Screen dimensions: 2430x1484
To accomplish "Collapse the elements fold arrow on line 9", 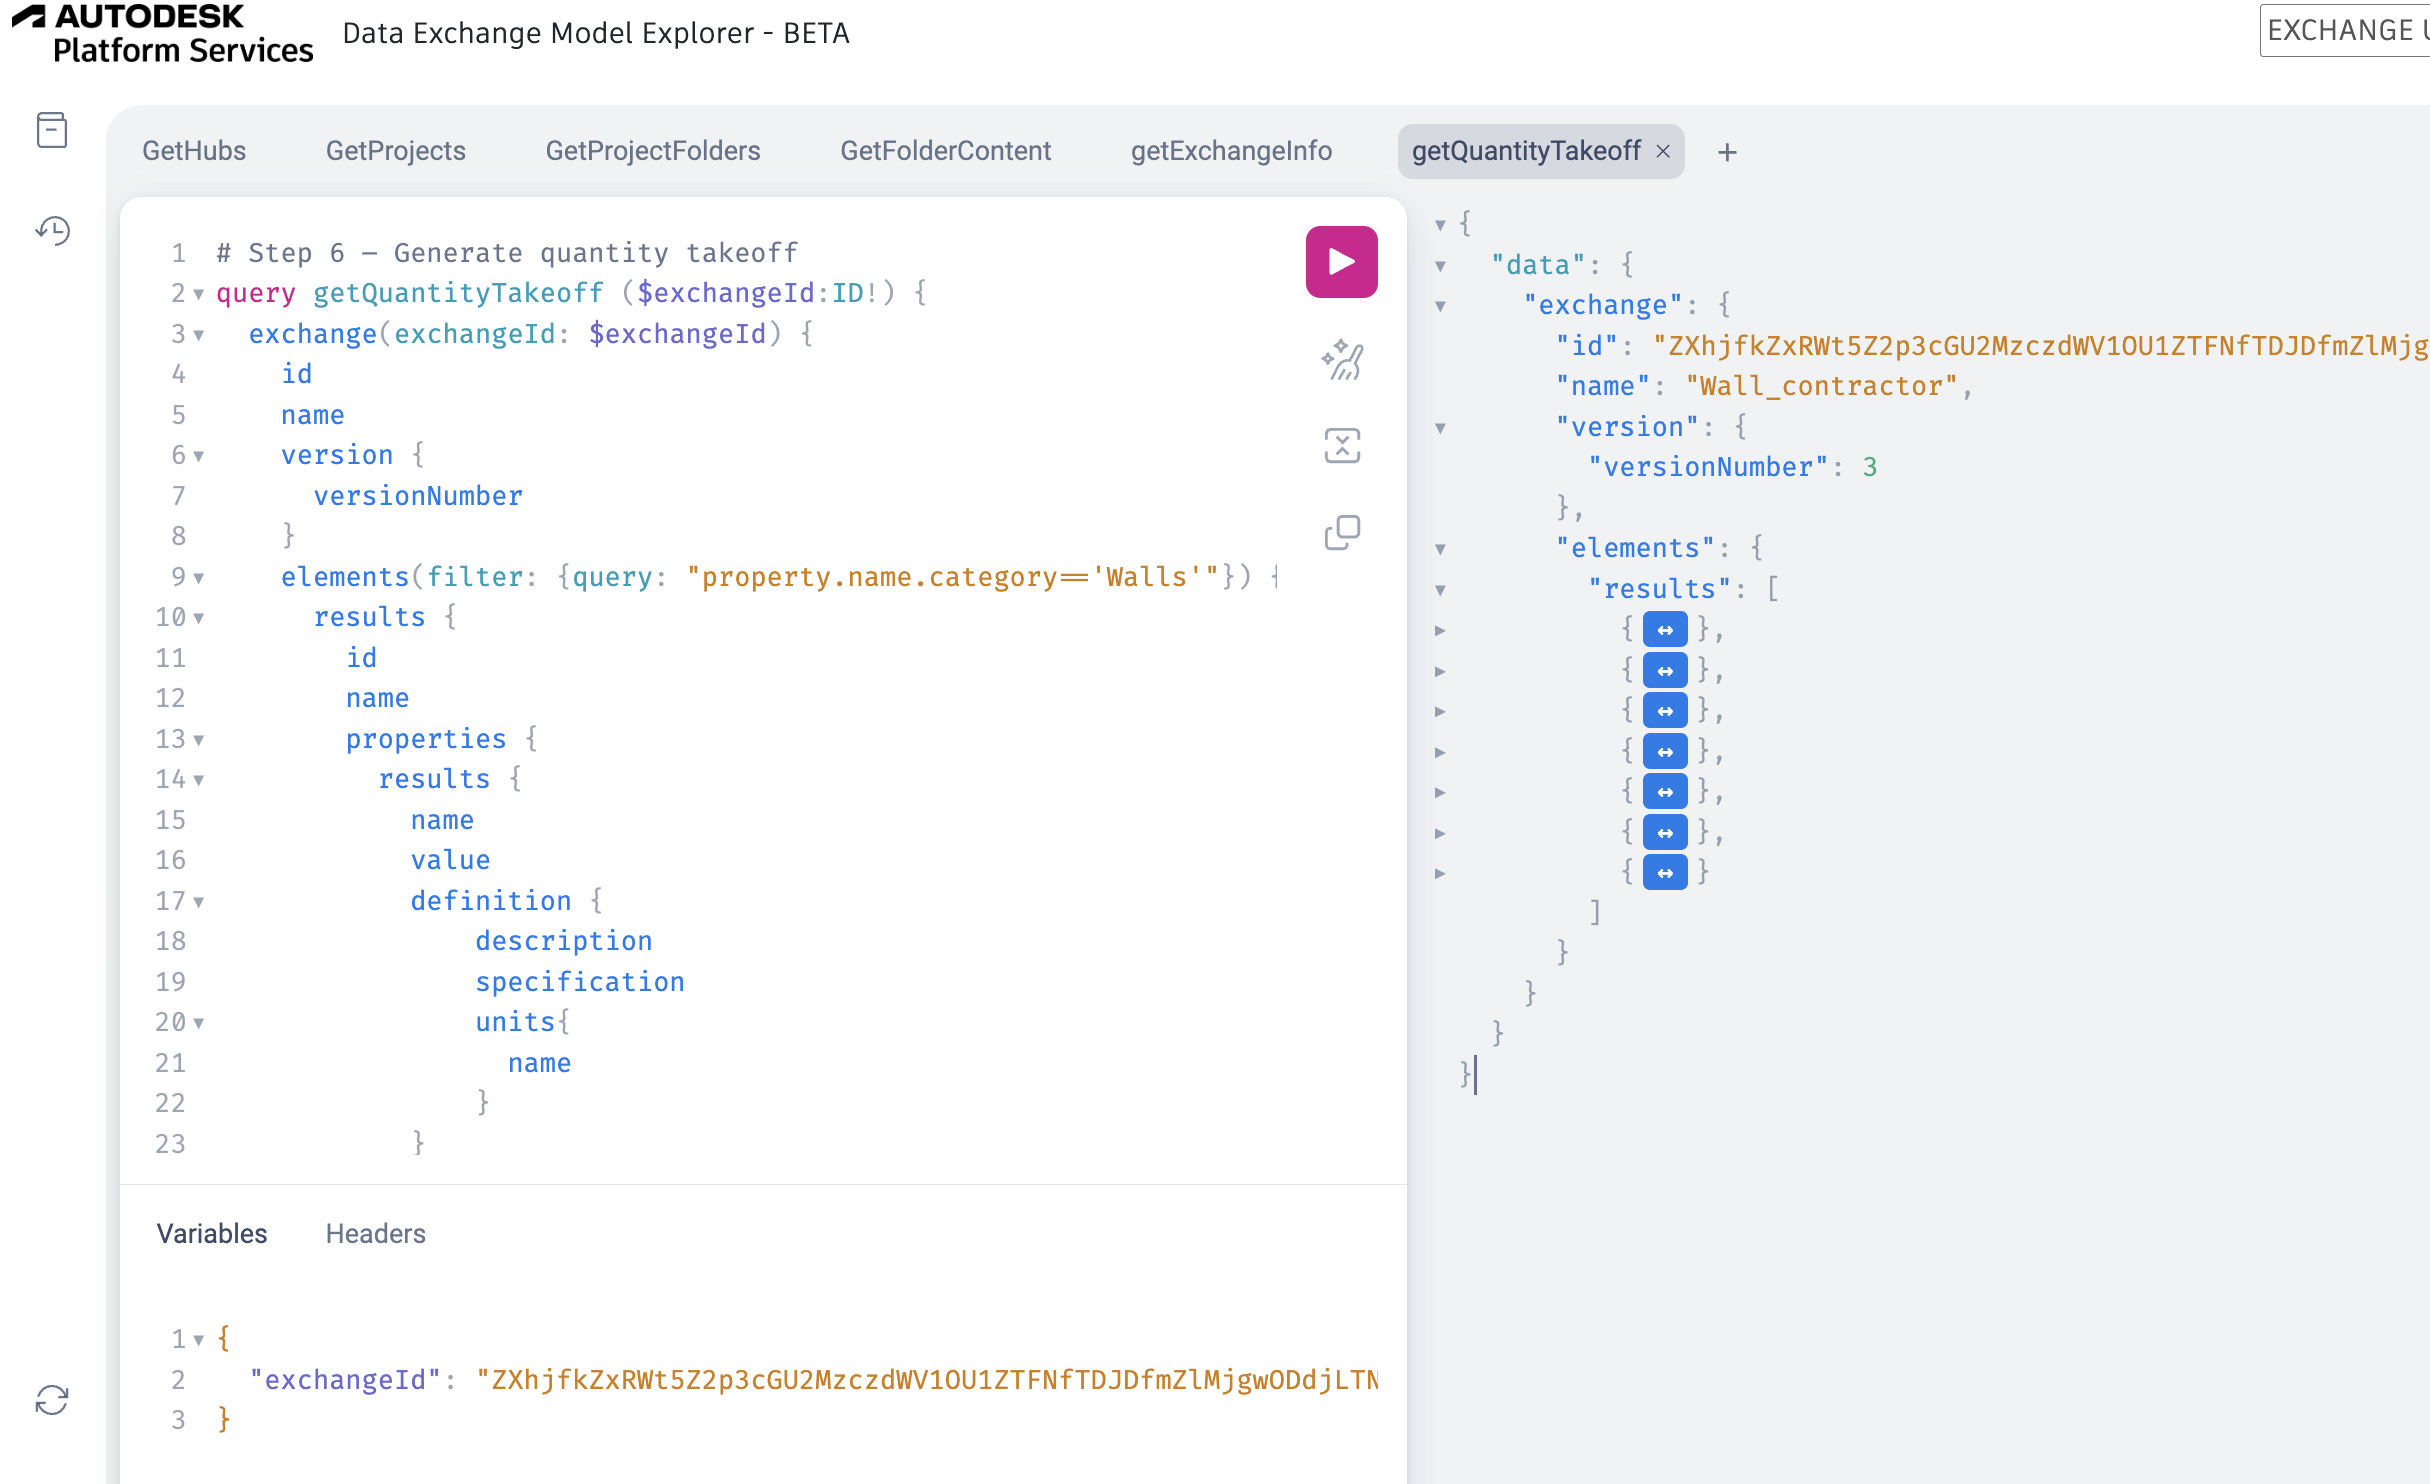I will (199, 578).
